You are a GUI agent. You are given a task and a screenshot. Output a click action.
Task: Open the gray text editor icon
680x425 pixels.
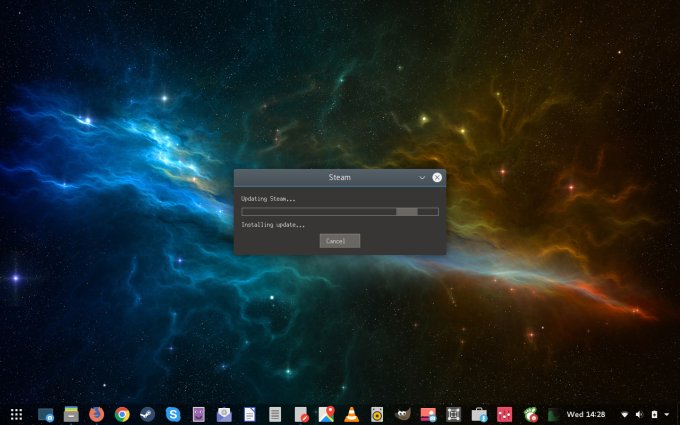pyautogui.click(x=275, y=415)
